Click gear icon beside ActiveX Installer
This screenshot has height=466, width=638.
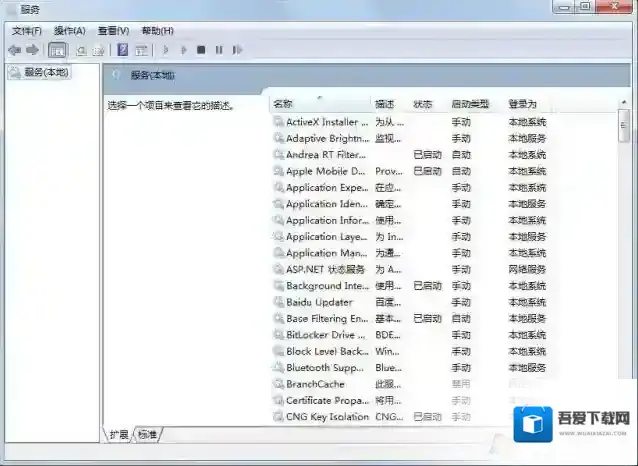pyautogui.click(x=279, y=122)
